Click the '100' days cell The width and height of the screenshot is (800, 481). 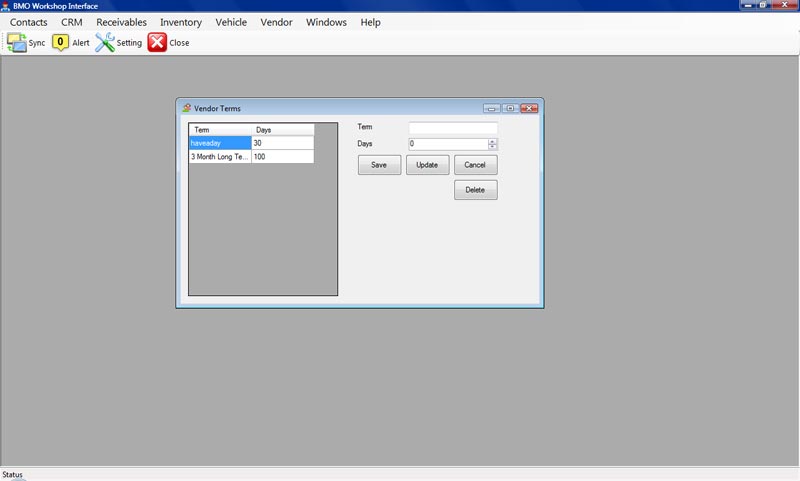pyautogui.click(x=283, y=157)
